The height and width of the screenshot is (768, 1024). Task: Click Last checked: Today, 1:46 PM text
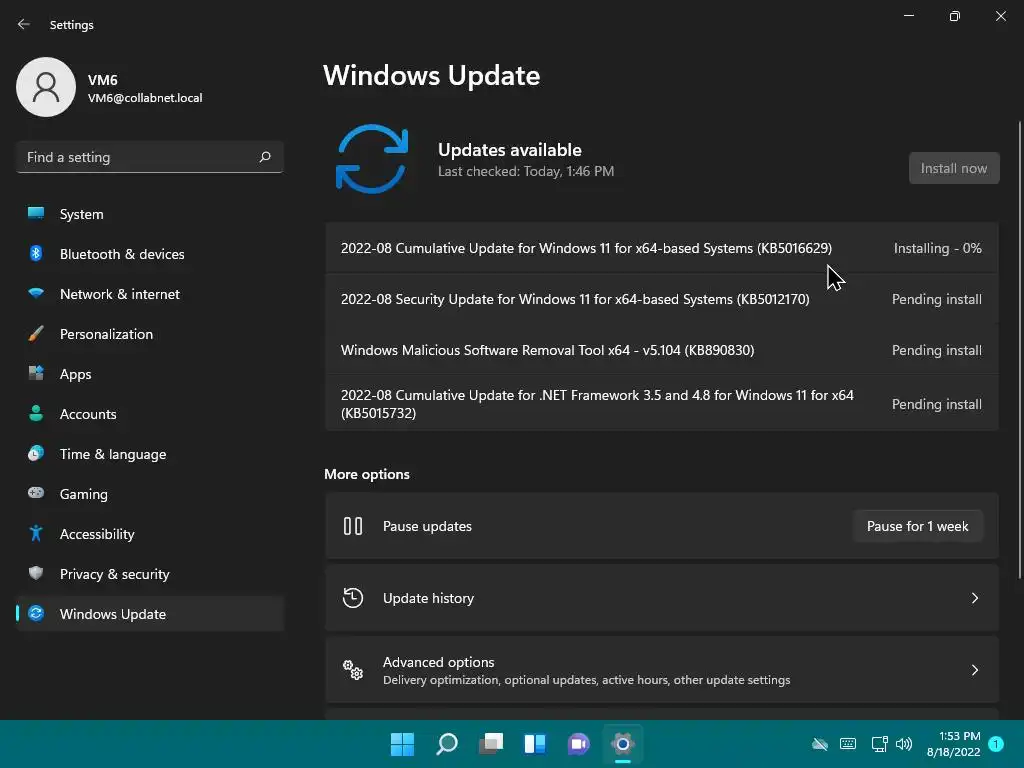tap(526, 171)
